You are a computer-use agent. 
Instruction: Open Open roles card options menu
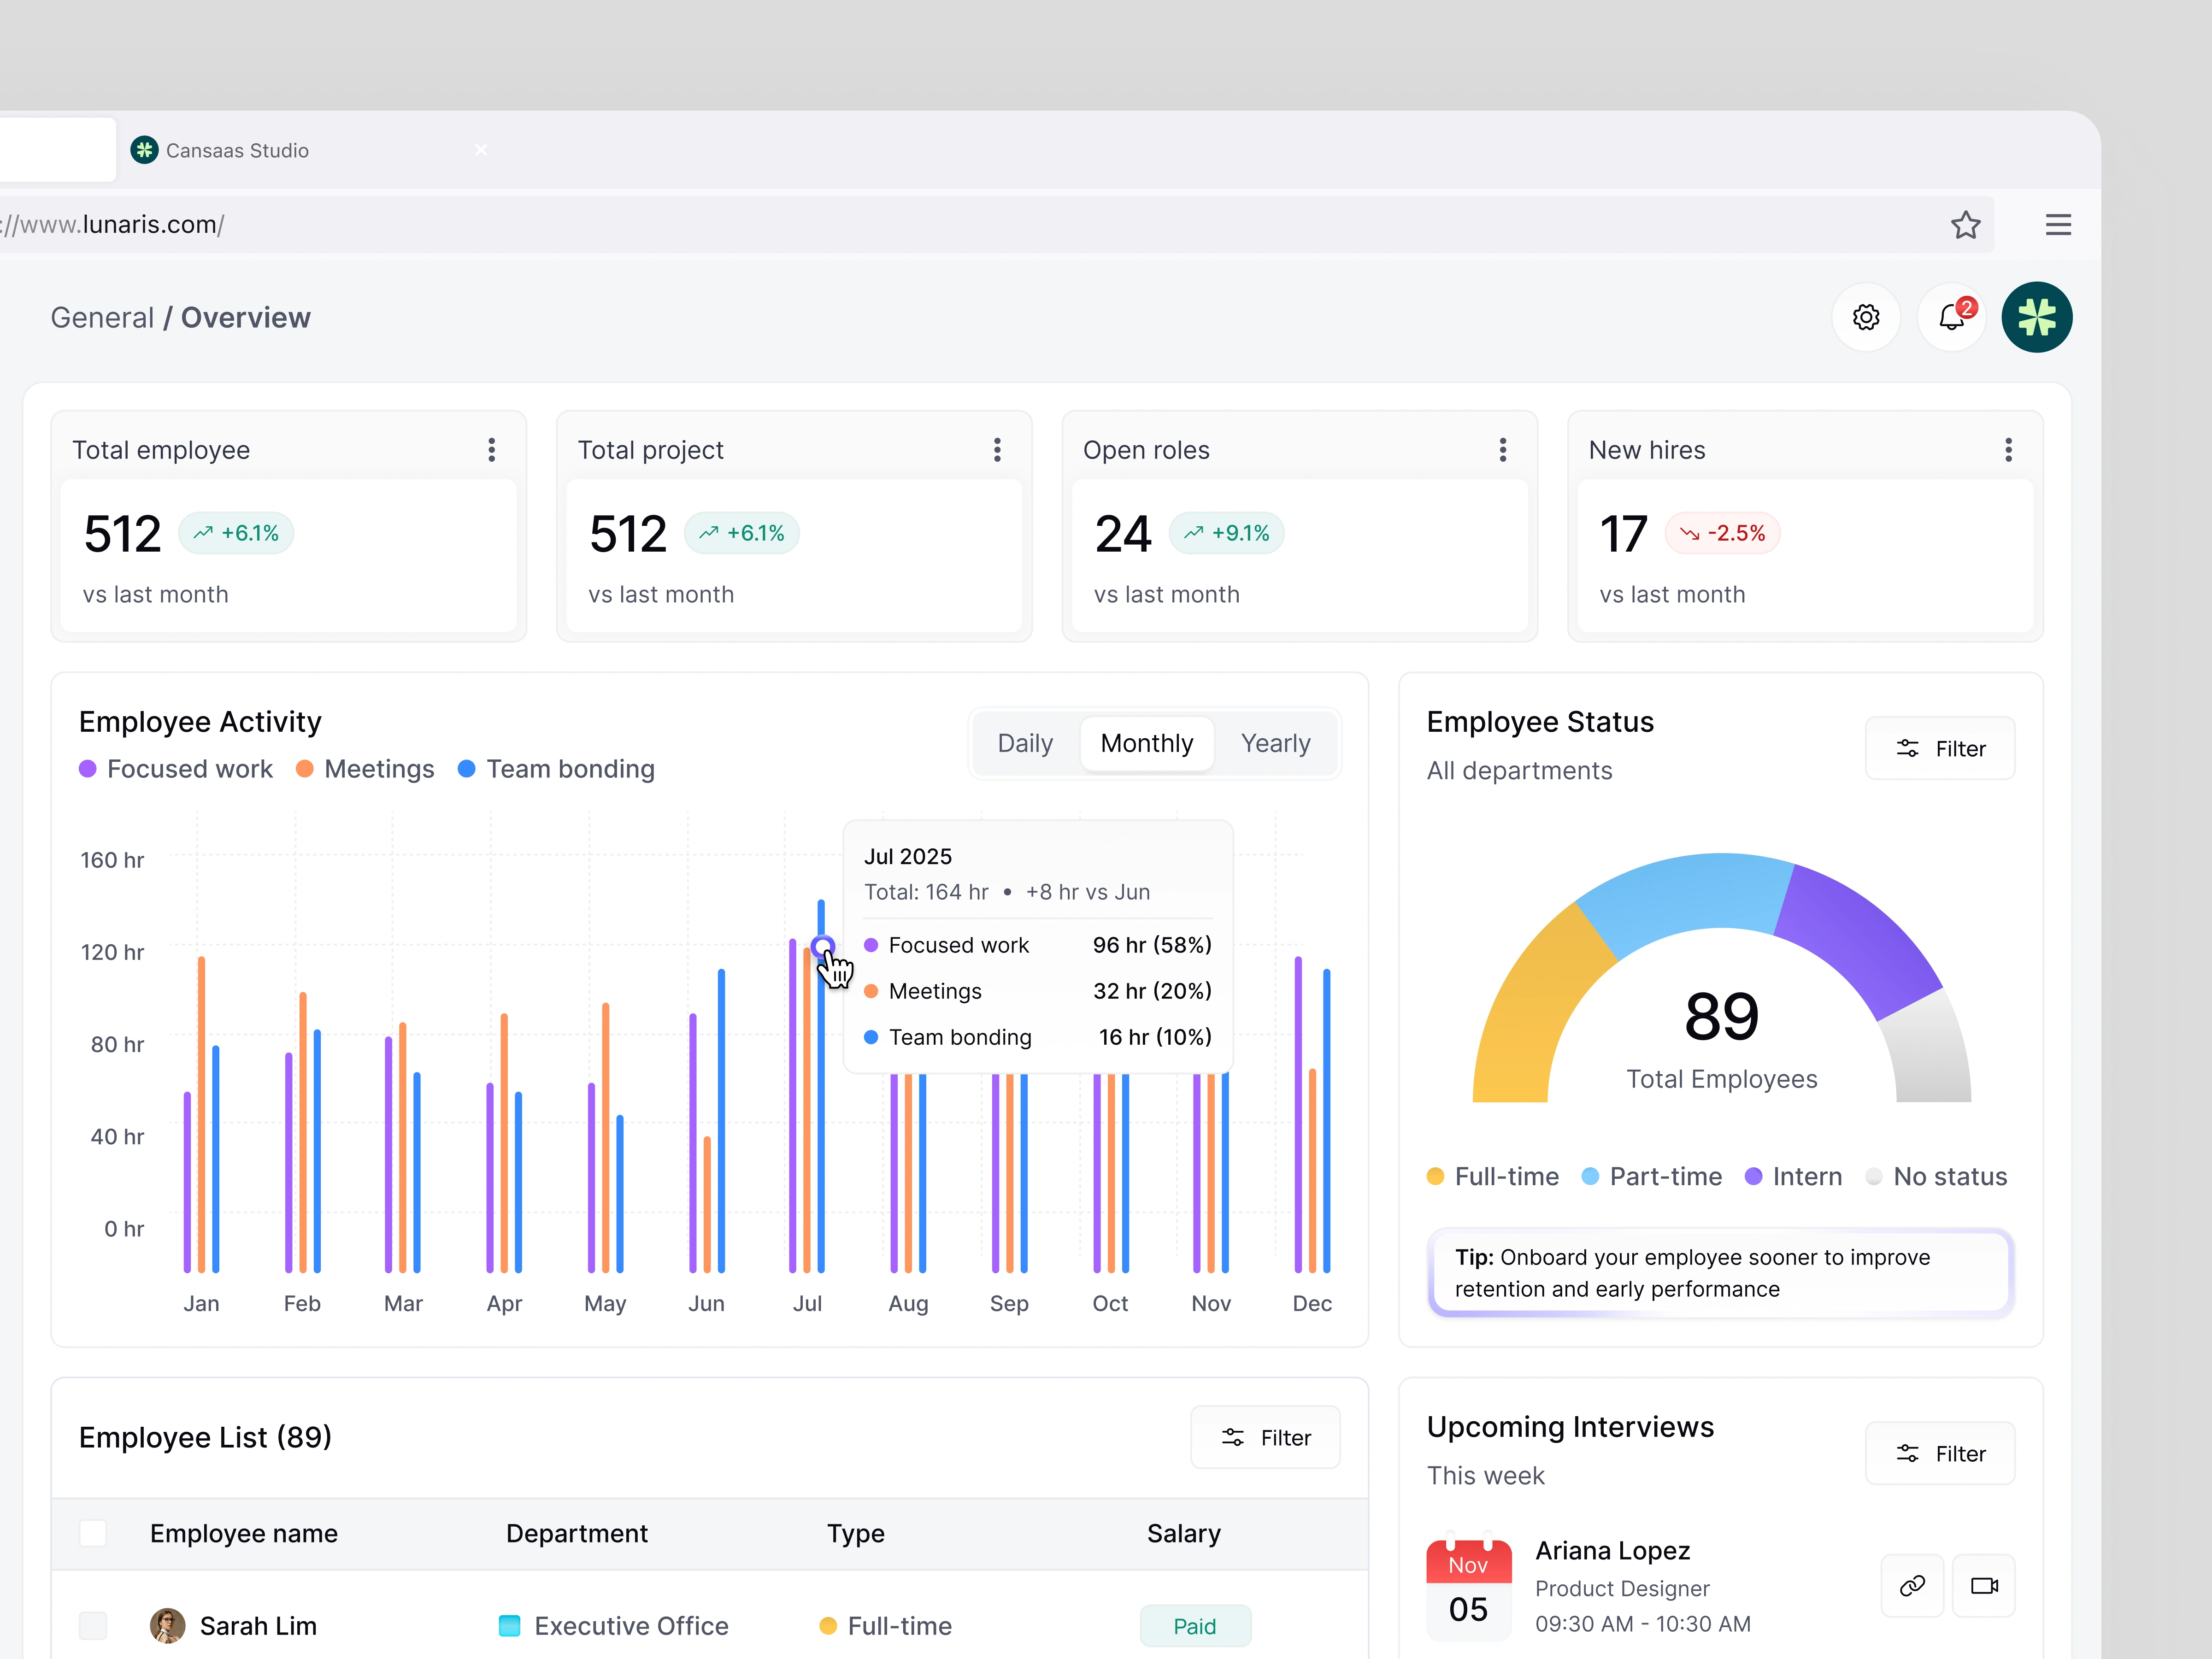point(1502,450)
